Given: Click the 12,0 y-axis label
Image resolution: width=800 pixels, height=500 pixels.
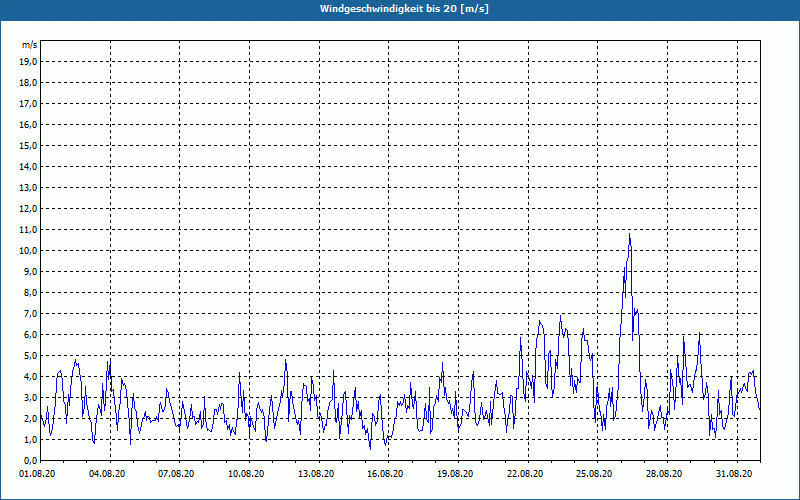Looking at the screenshot, I should coord(28,209).
